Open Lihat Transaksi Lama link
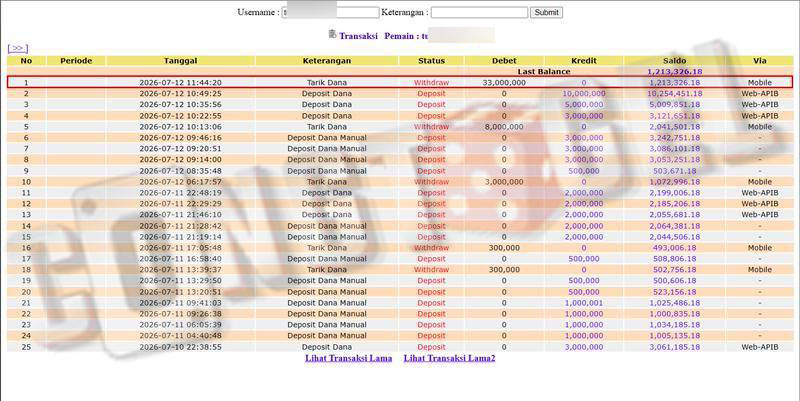Screen dimensions: 800x401 tap(348, 358)
